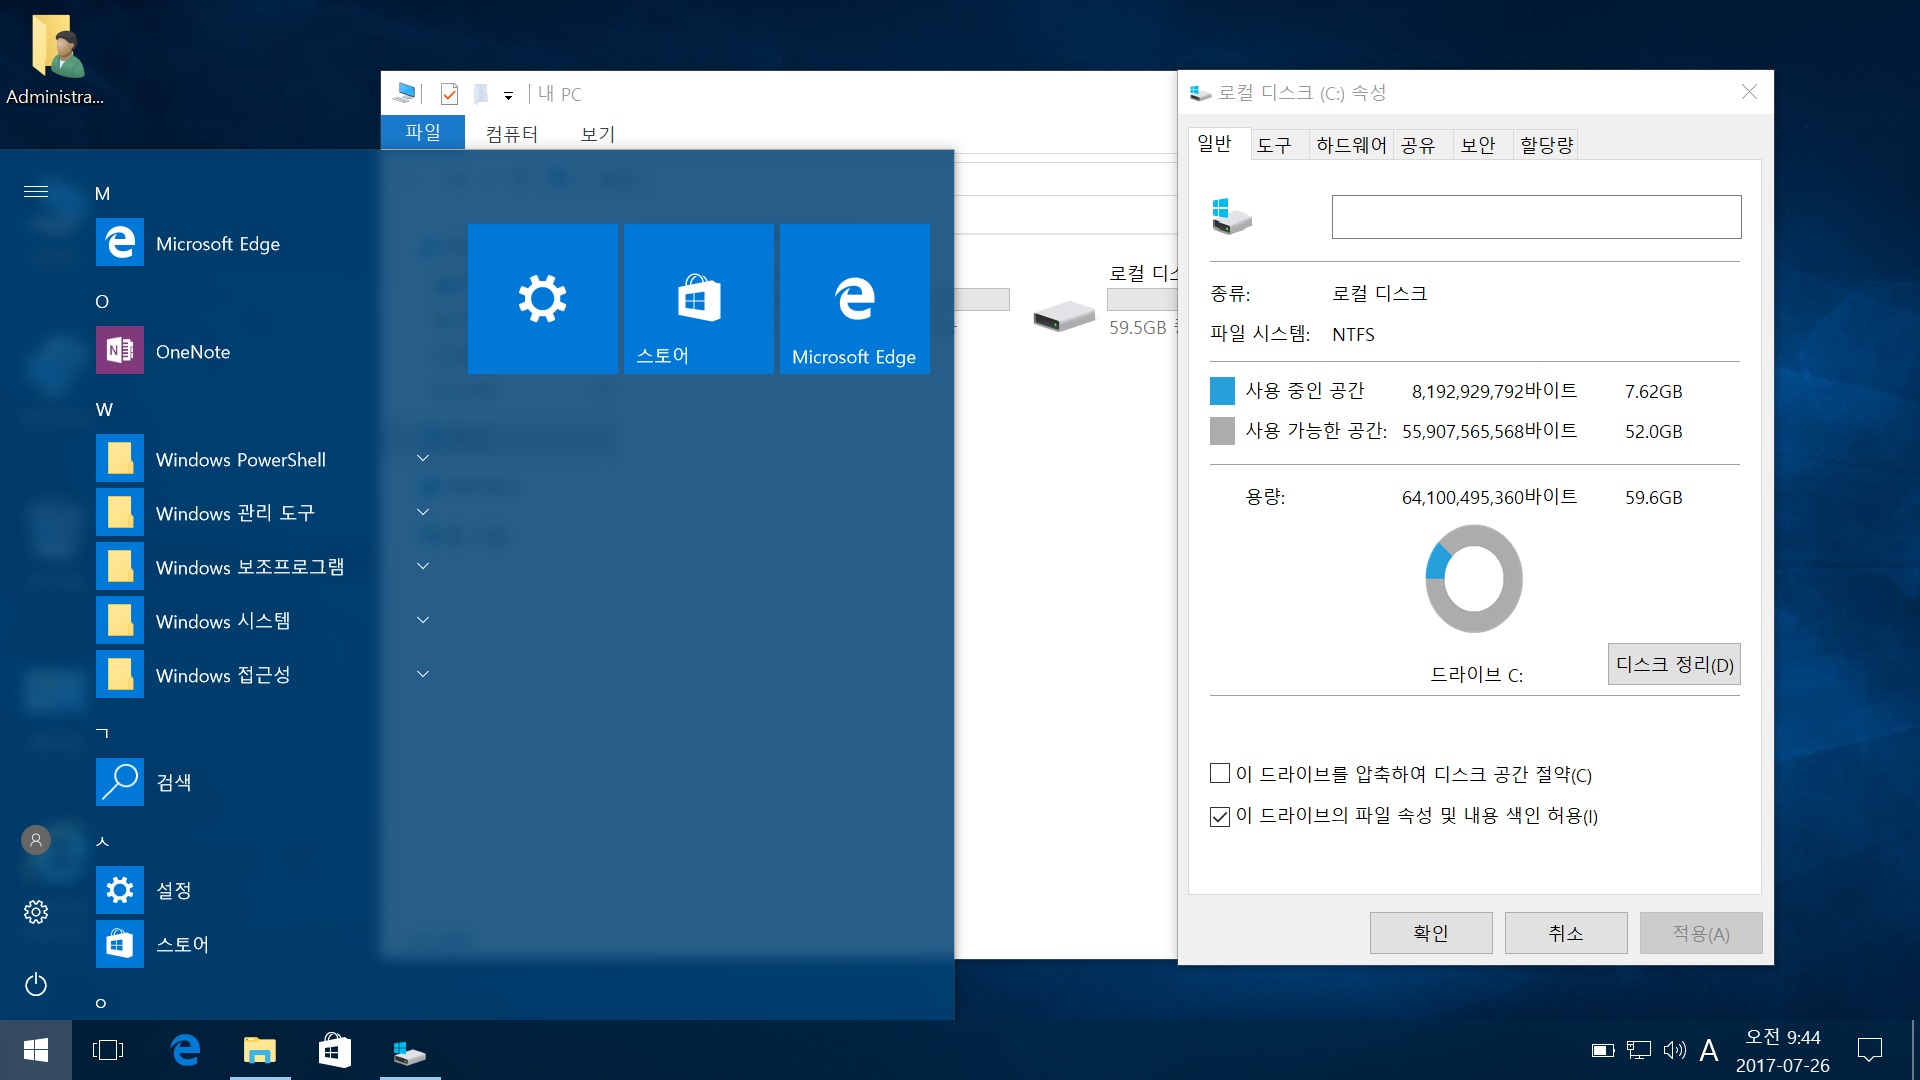
Task: Open the 컴퓨터 ribbon tab
Action: coord(512,134)
